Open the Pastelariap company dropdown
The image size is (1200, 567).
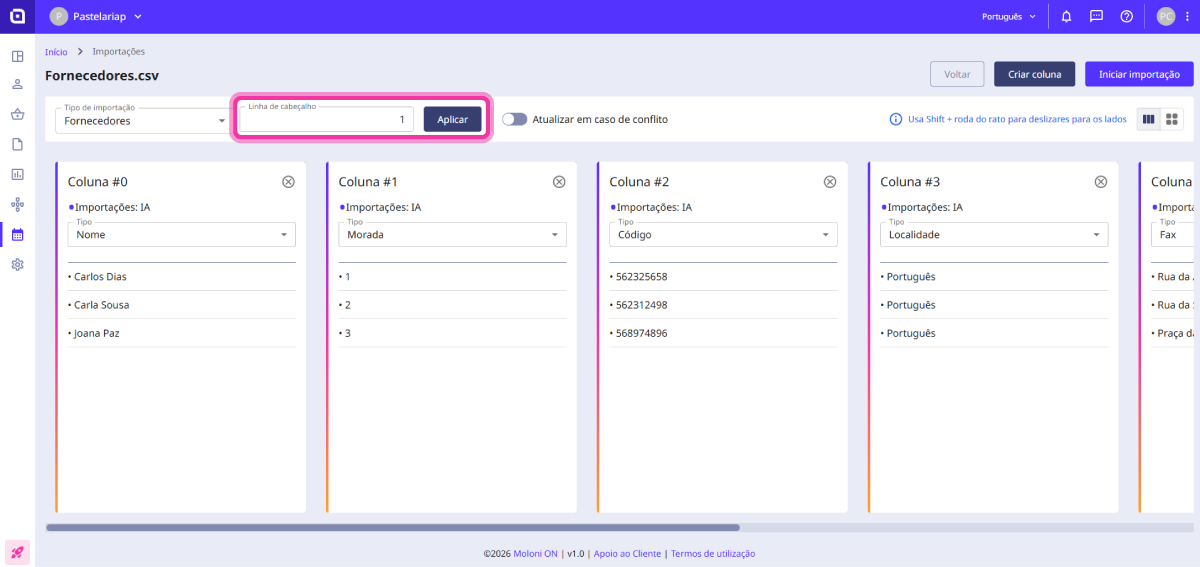click(x=96, y=16)
